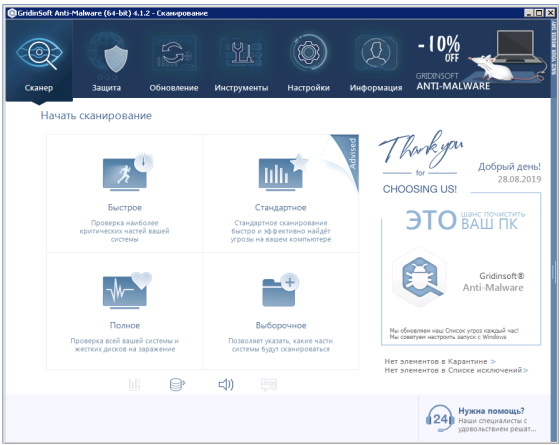The width and height of the screenshot is (560, 445).
Task: Click the ЭТО шанс почистить ВАШ ПК banner
Action: coord(465,220)
